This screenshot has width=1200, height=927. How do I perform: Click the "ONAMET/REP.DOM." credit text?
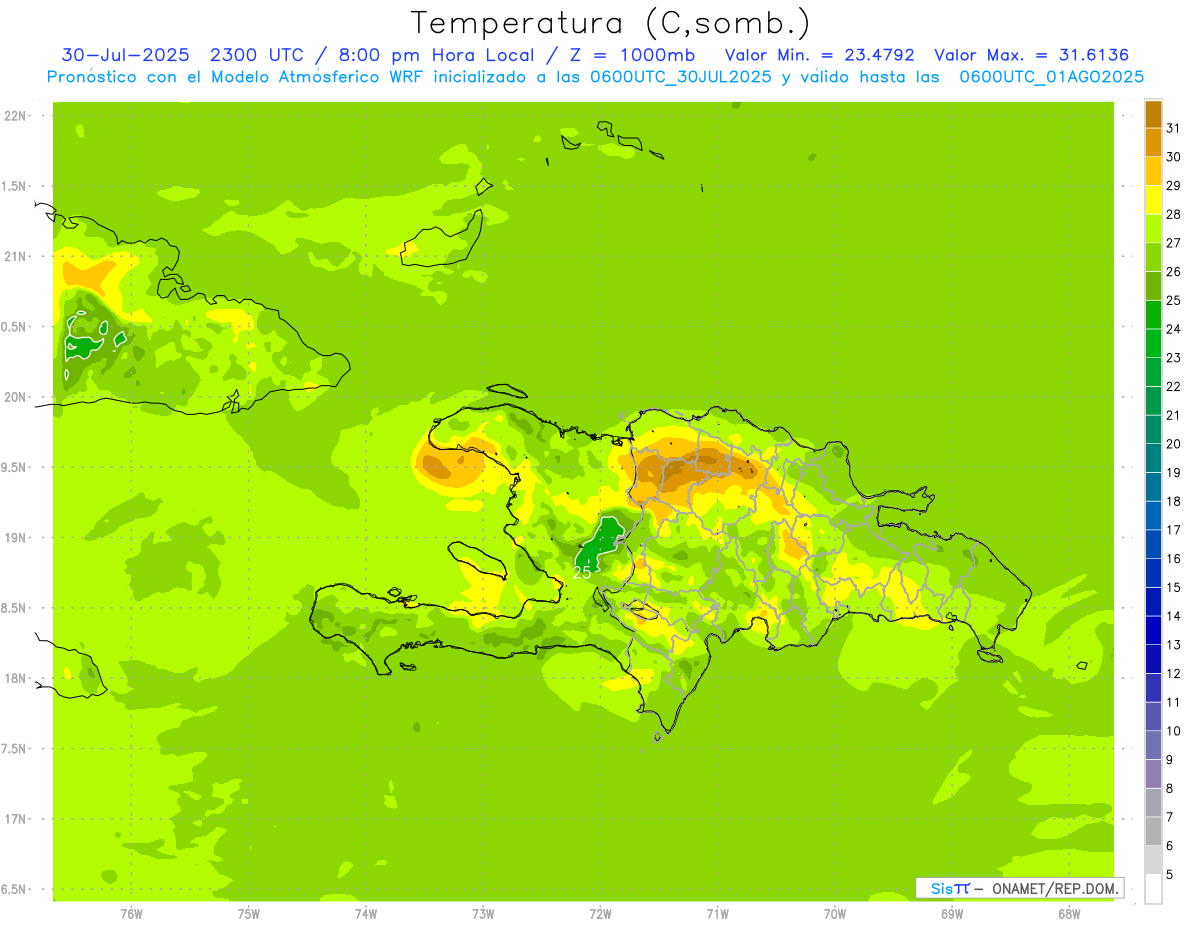[1055, 888]
